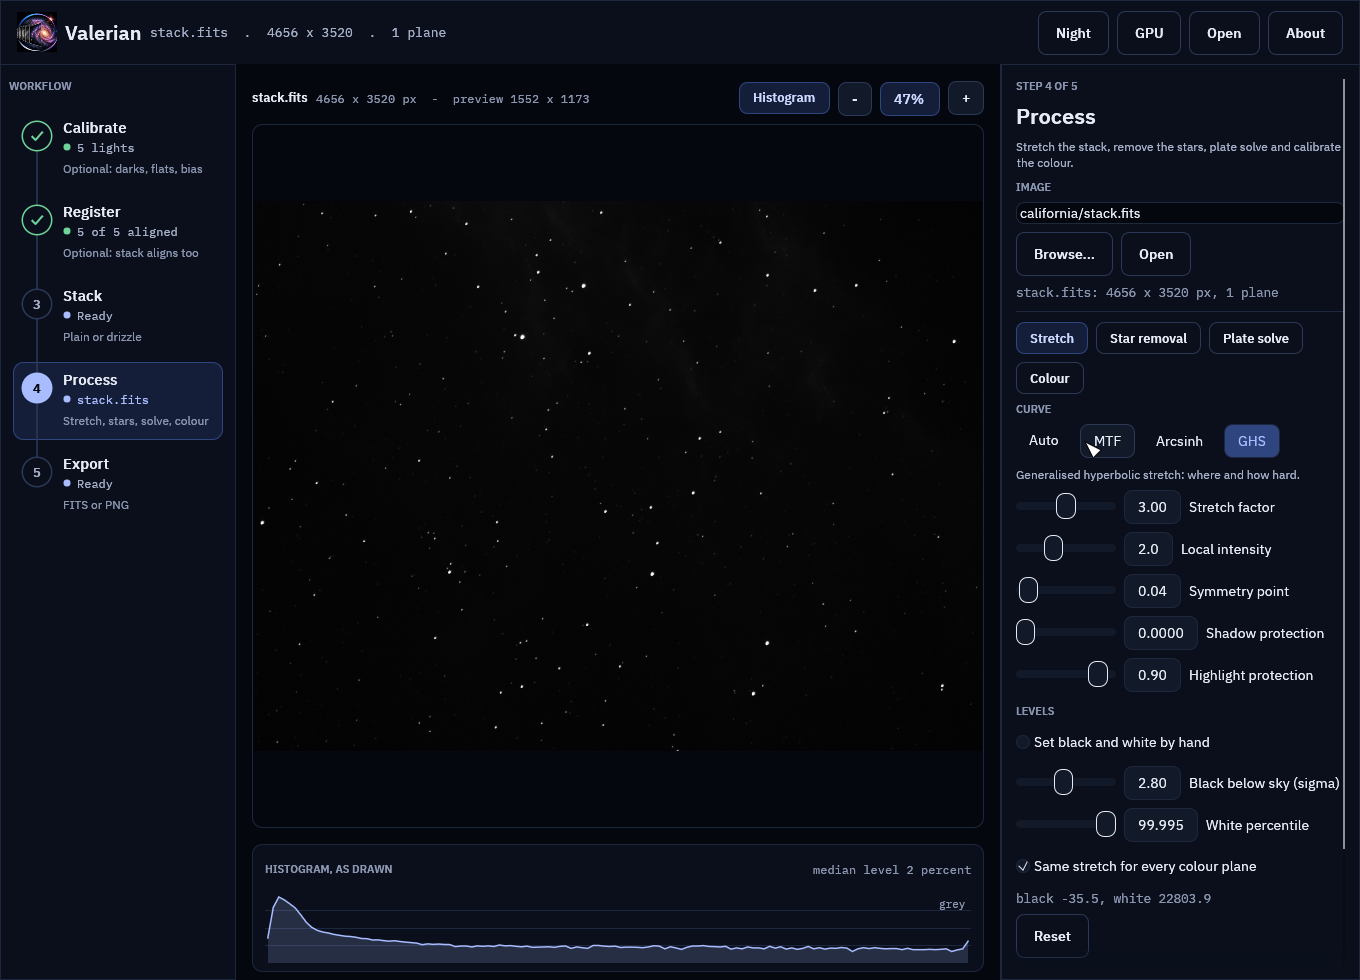Adjust the Local intensity slider
This screenshot has width=1360, height=980.
[x=1066, y=548]
